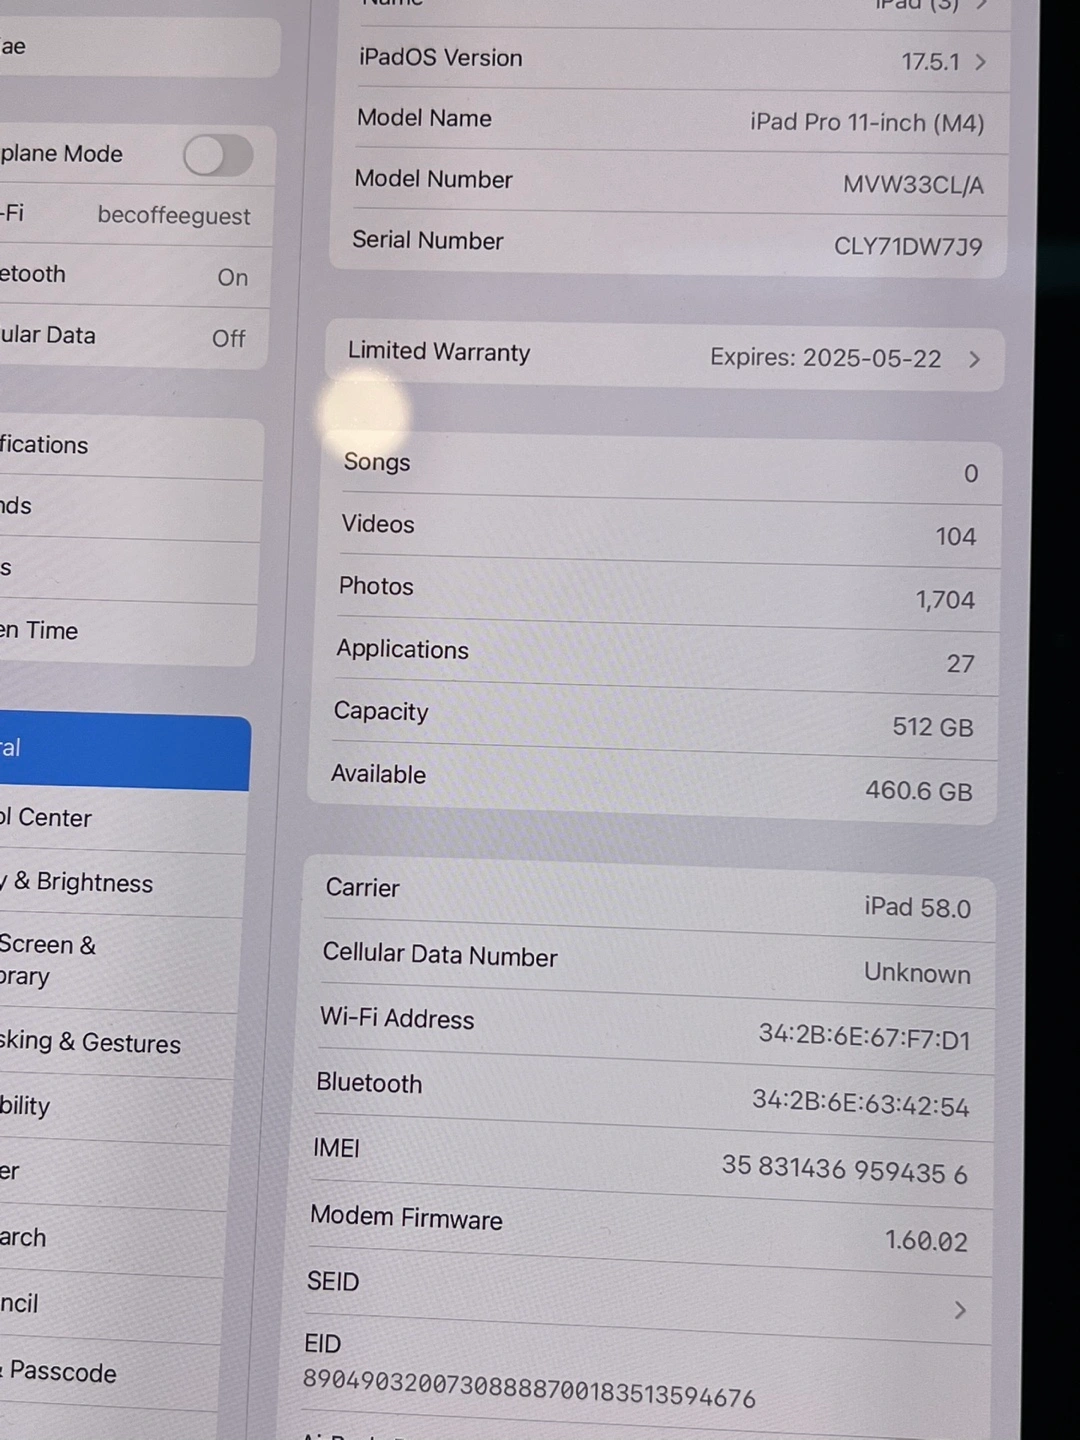
Task: Tap the Videos count 104
Action: coord(956,537)
